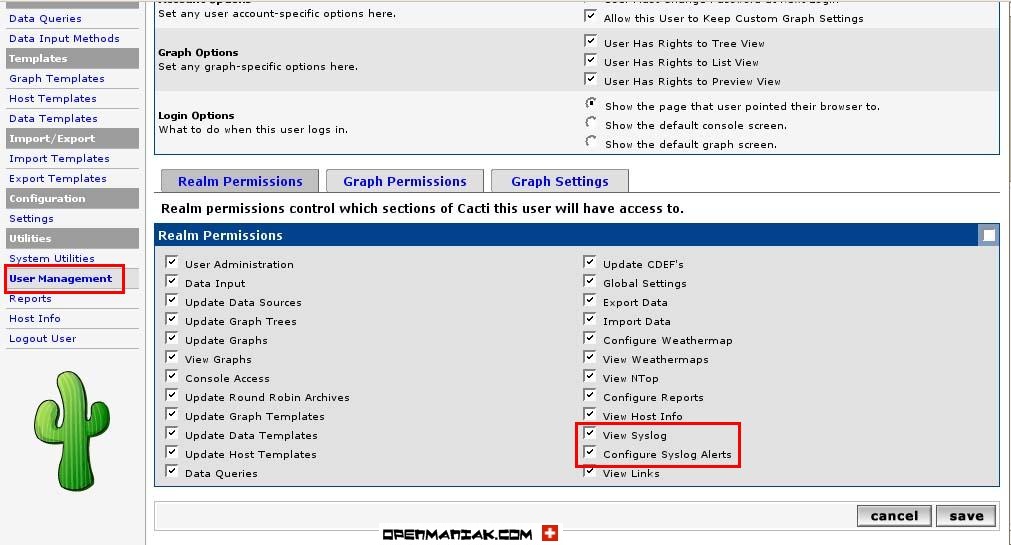1011x545 pixels.
Task: Click the Realm Permissions header select-all box
Action: click(x=988, y=236)
